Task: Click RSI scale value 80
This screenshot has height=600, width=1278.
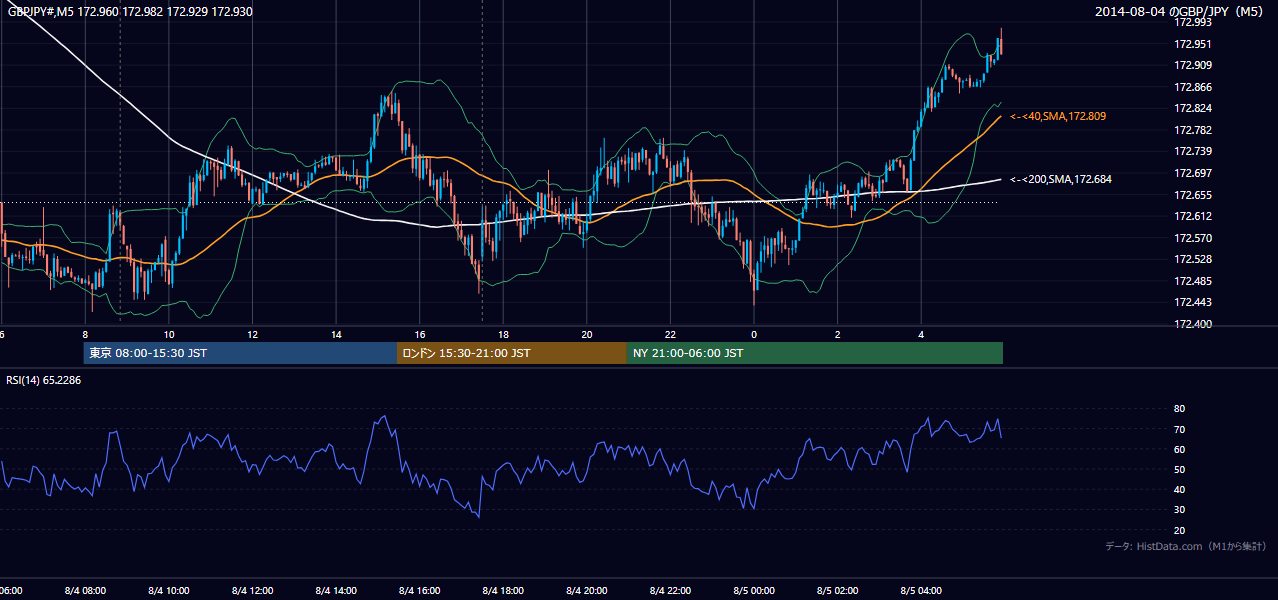Action: pos(1179,409)
